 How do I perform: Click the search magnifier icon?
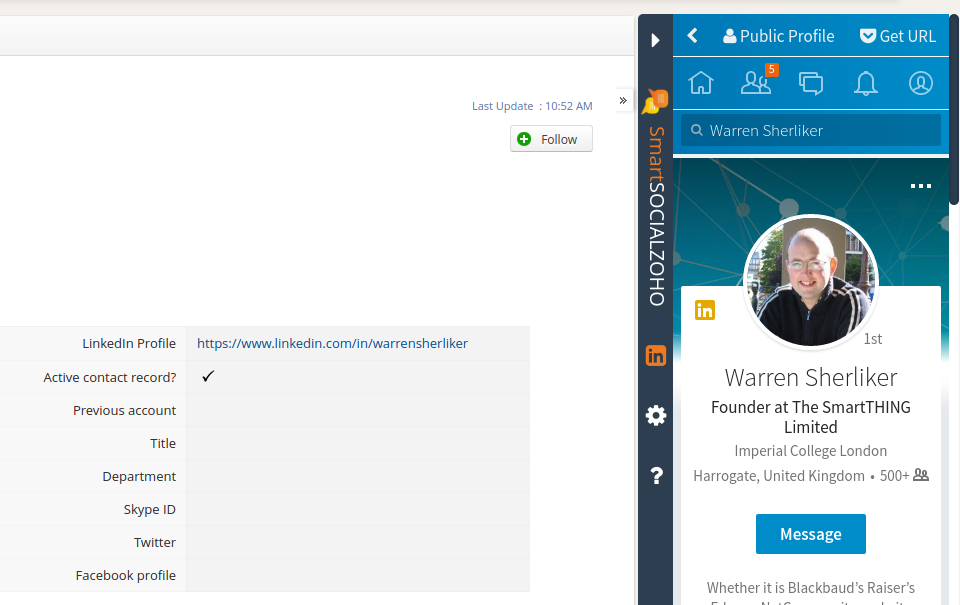pyautogui.click(x=697, y=130)
